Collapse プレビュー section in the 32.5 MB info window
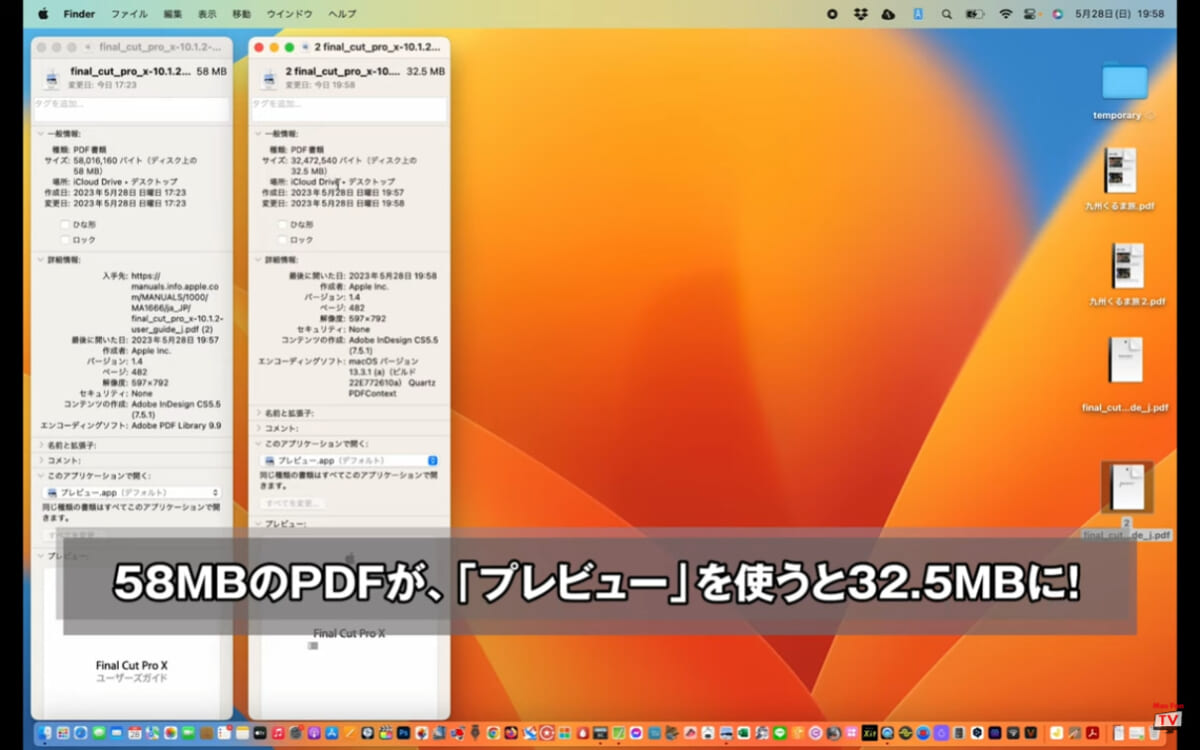This screenshot has width=1200, height=750. pyautogui.click(x=258, y=524)
